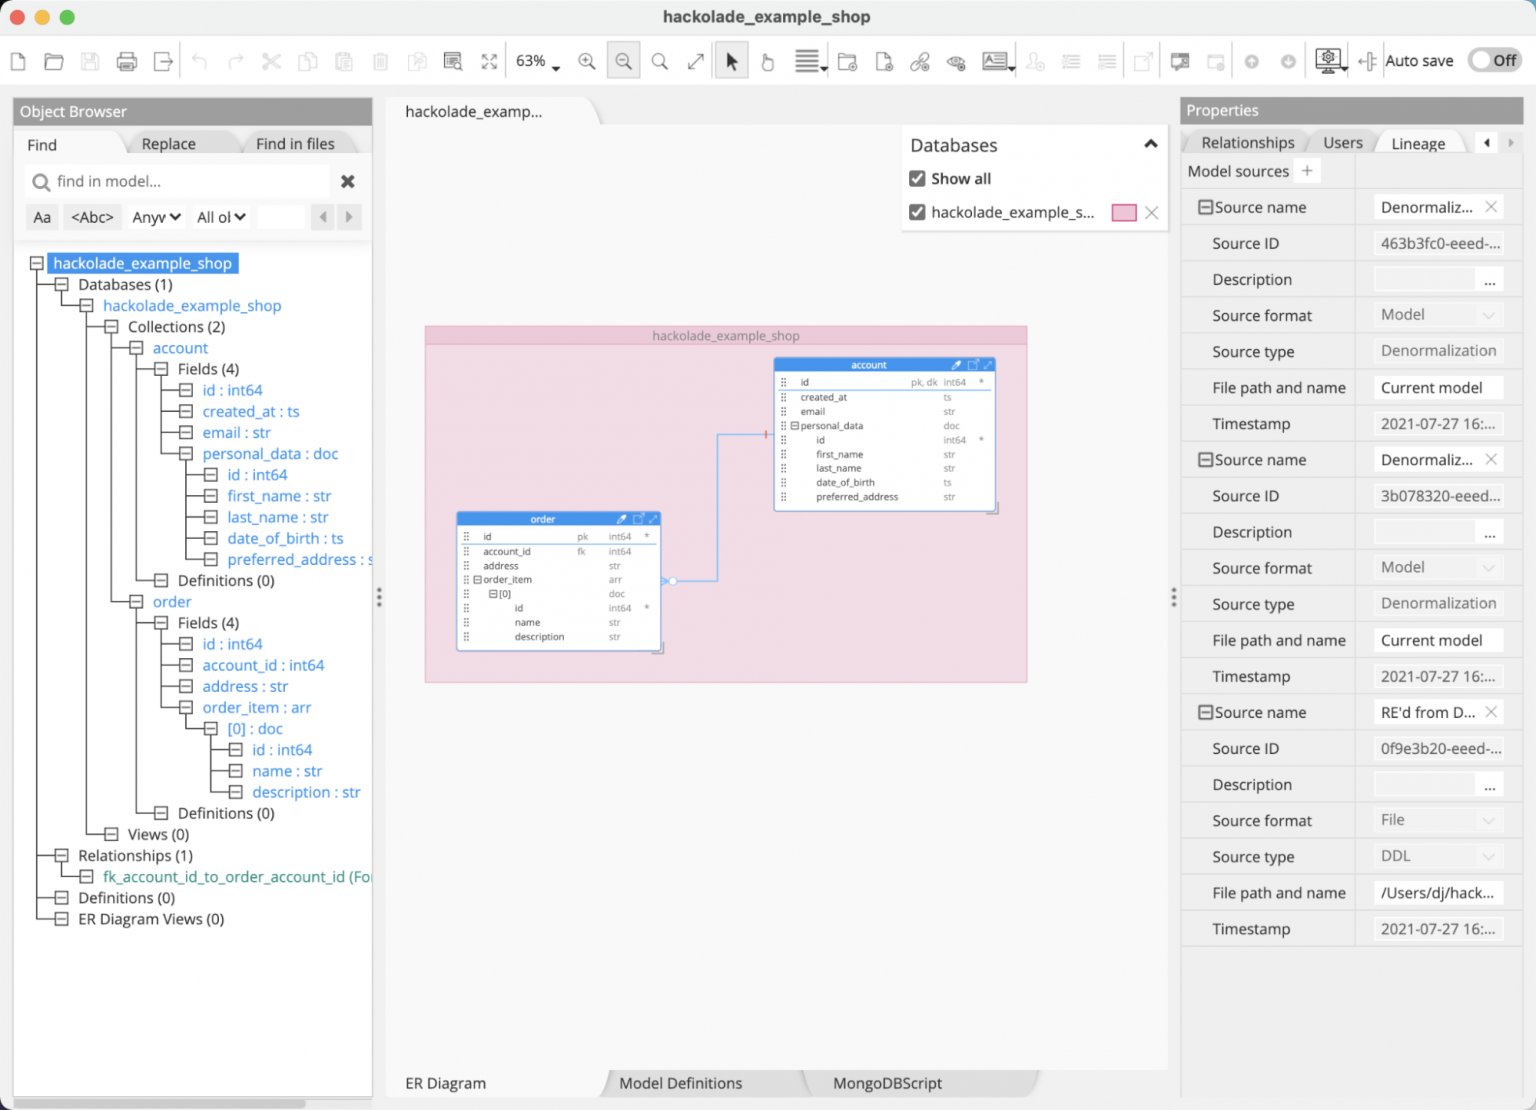Select the Fit to window icon

tap(489, 60)
